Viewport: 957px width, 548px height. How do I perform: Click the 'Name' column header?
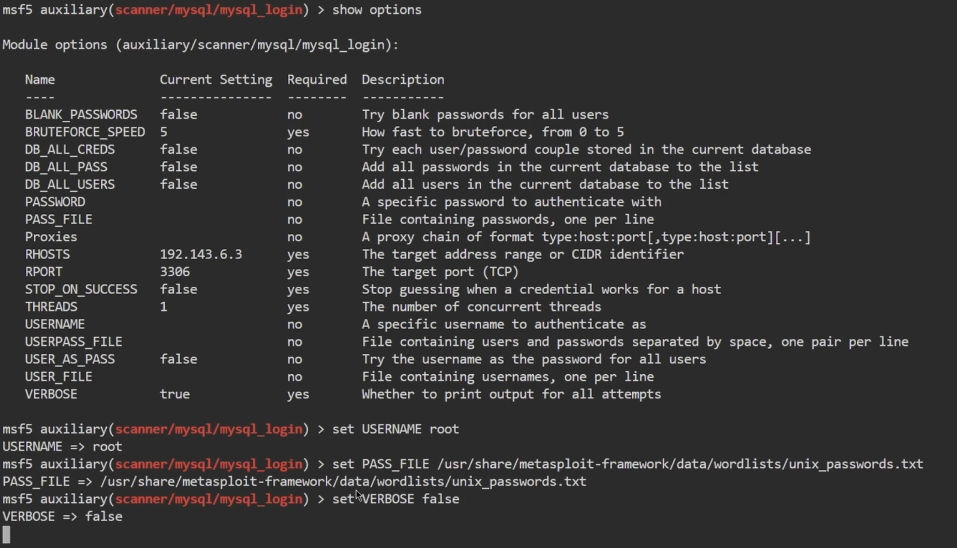(40, 80)
